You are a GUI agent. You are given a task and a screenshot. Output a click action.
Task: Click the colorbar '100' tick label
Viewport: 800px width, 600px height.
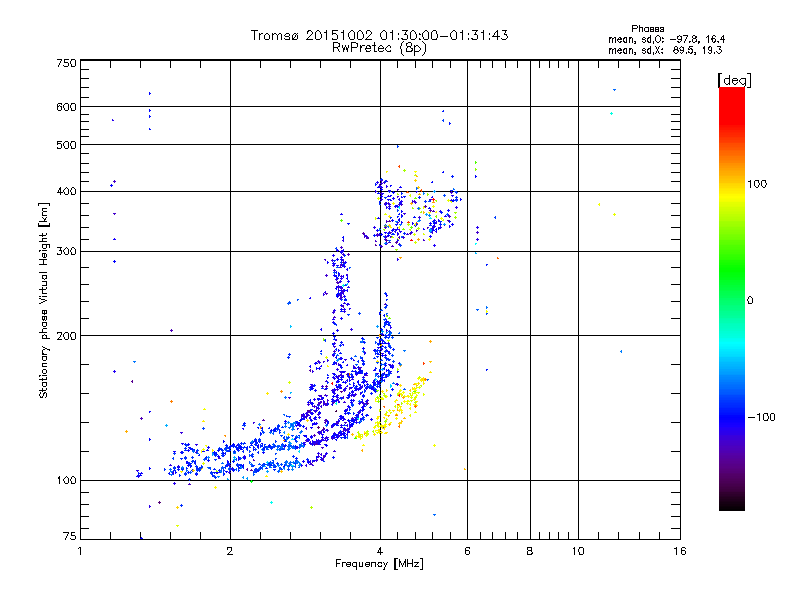757,184
